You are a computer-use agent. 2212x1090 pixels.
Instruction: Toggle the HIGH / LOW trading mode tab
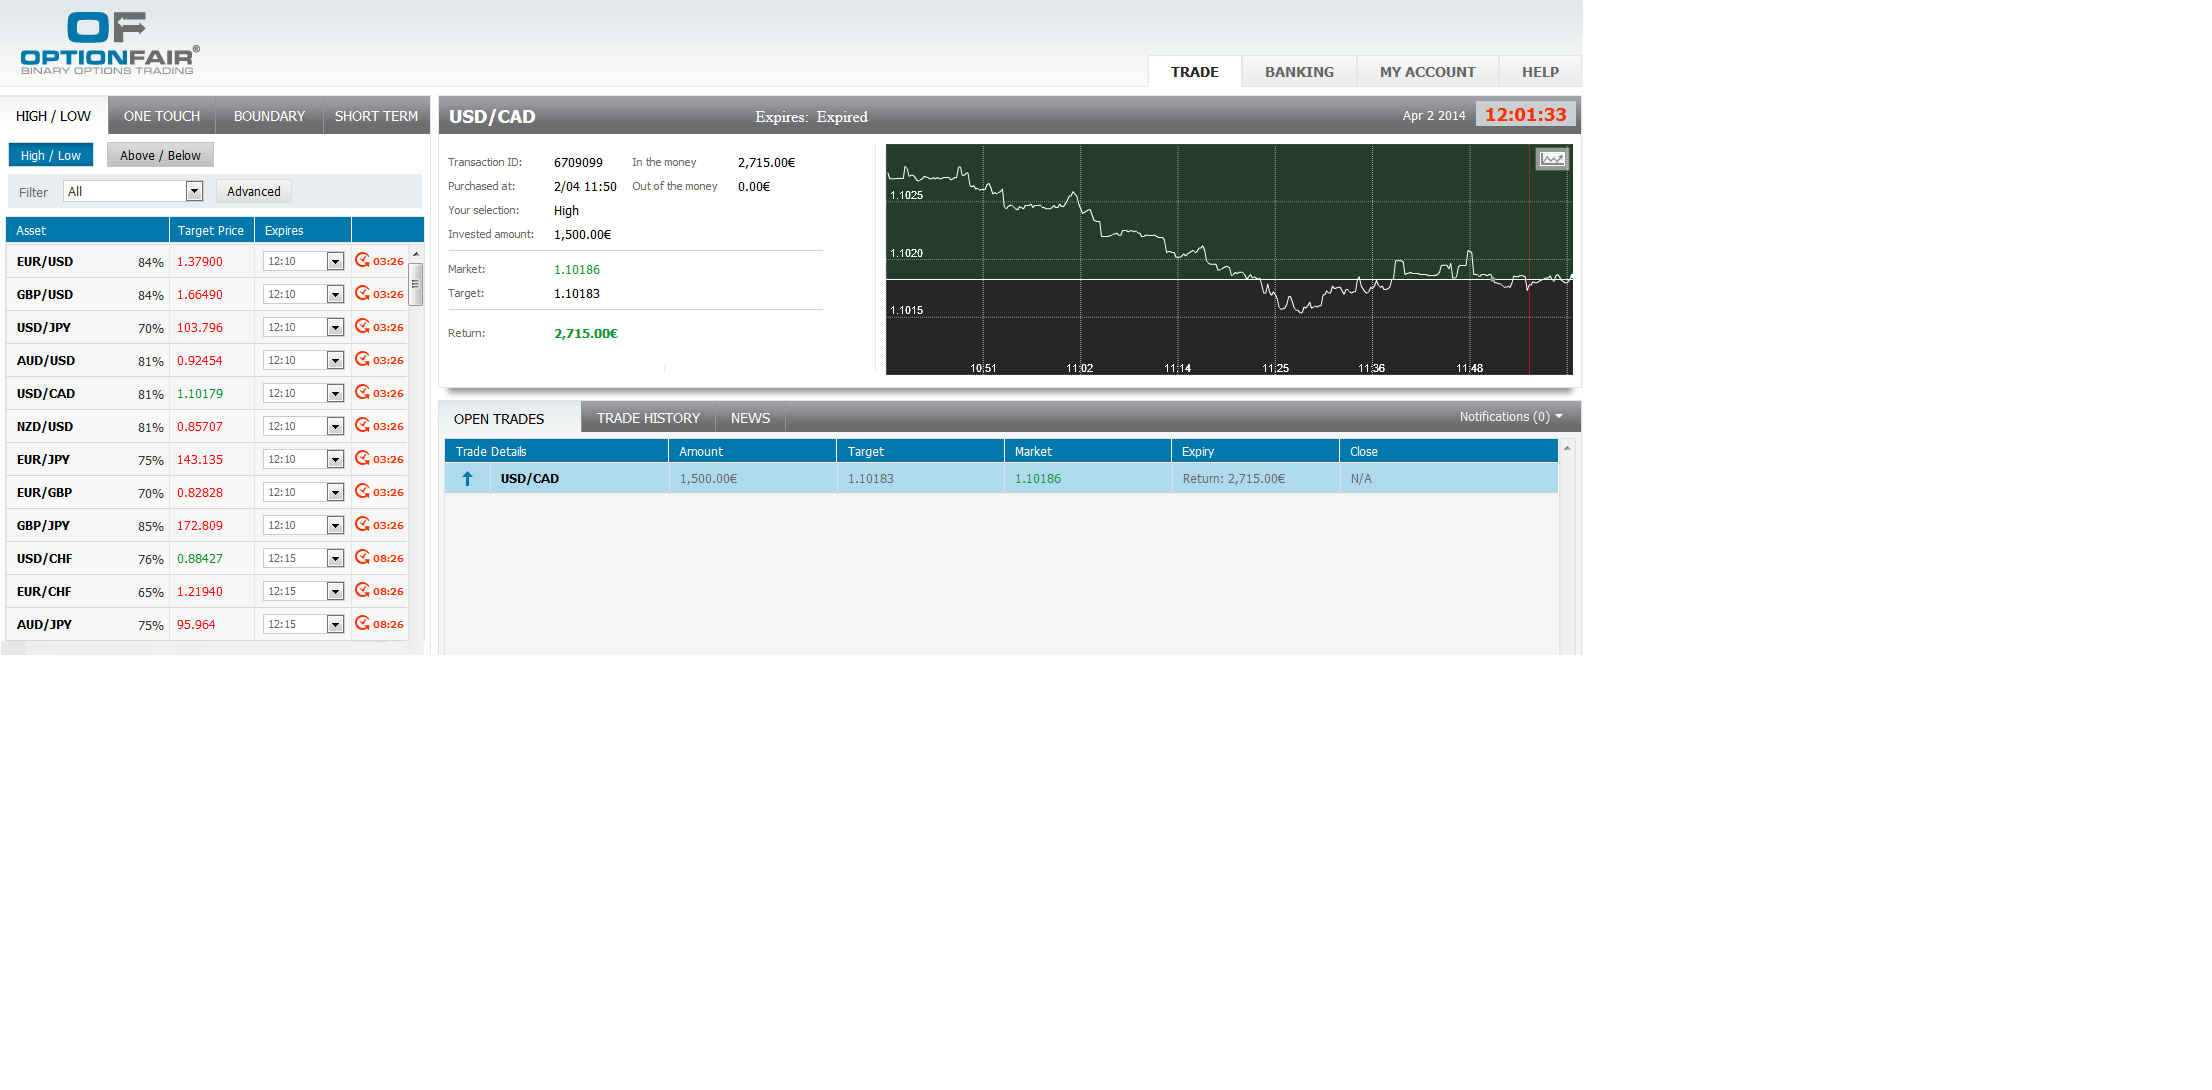(x=52, y=115)
